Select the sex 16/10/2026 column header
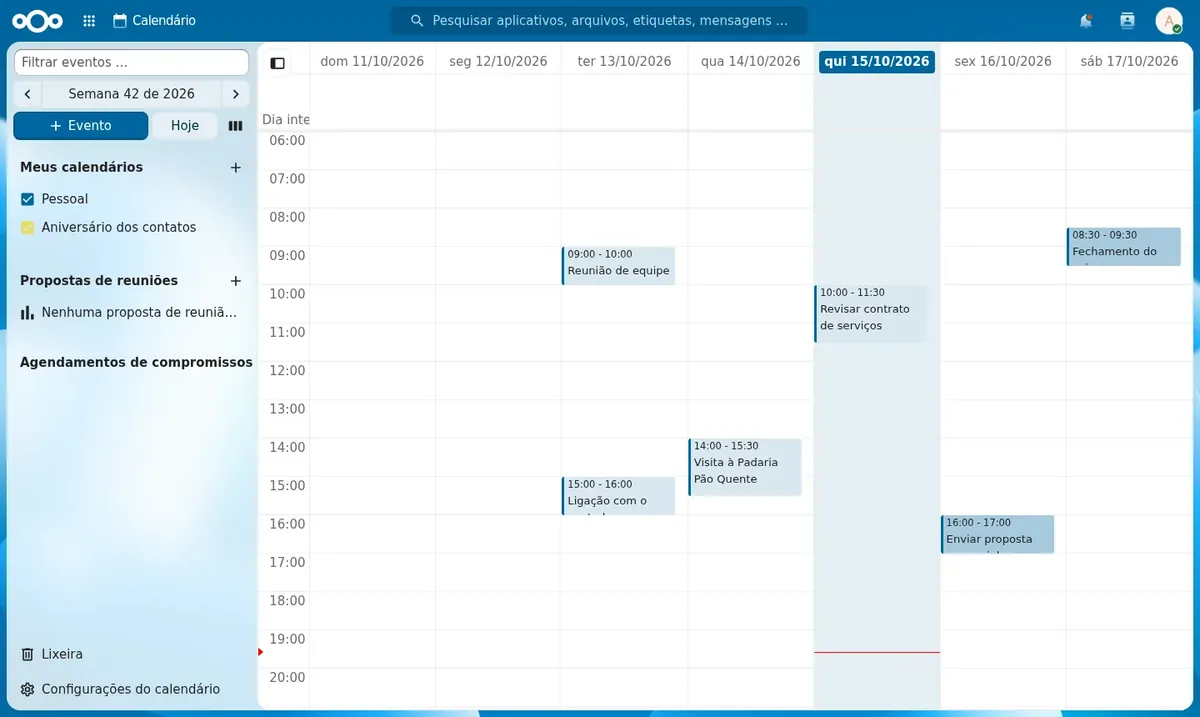Screen dimensions: 1200x717 point(1003,61)
